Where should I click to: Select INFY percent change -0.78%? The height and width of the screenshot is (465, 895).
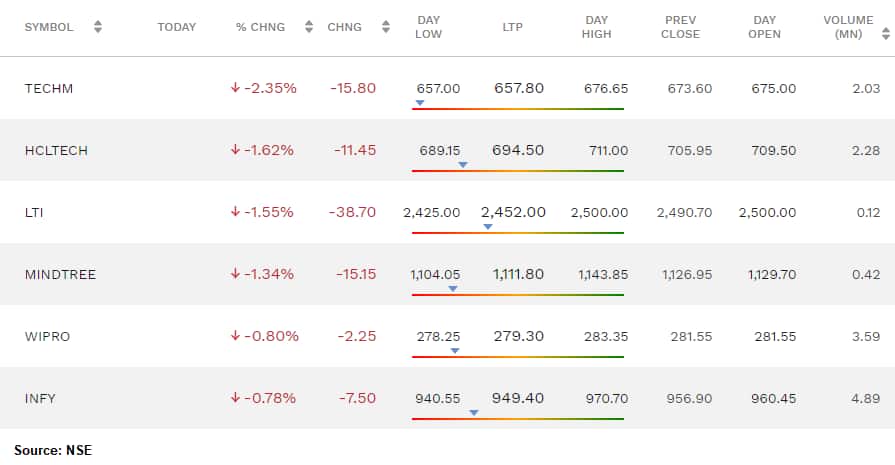pos(270,398)
